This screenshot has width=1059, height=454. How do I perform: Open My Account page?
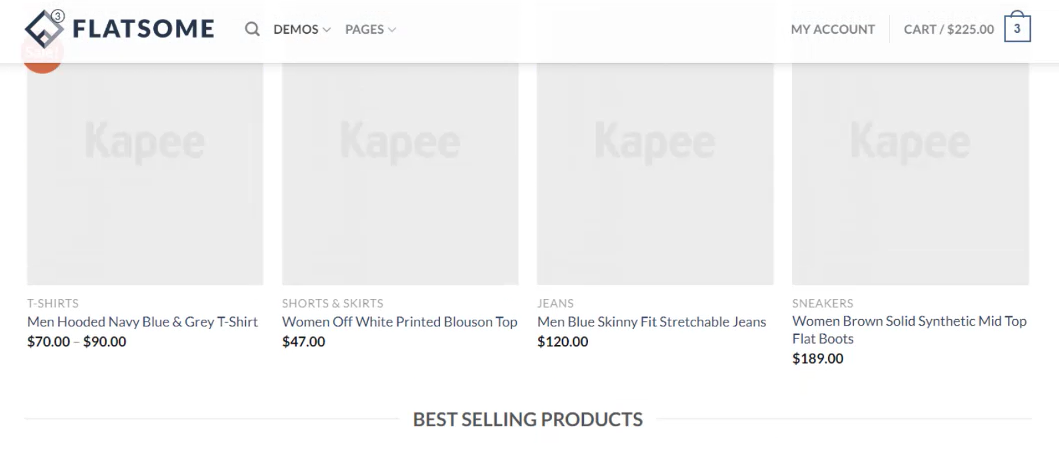(832, 29)
